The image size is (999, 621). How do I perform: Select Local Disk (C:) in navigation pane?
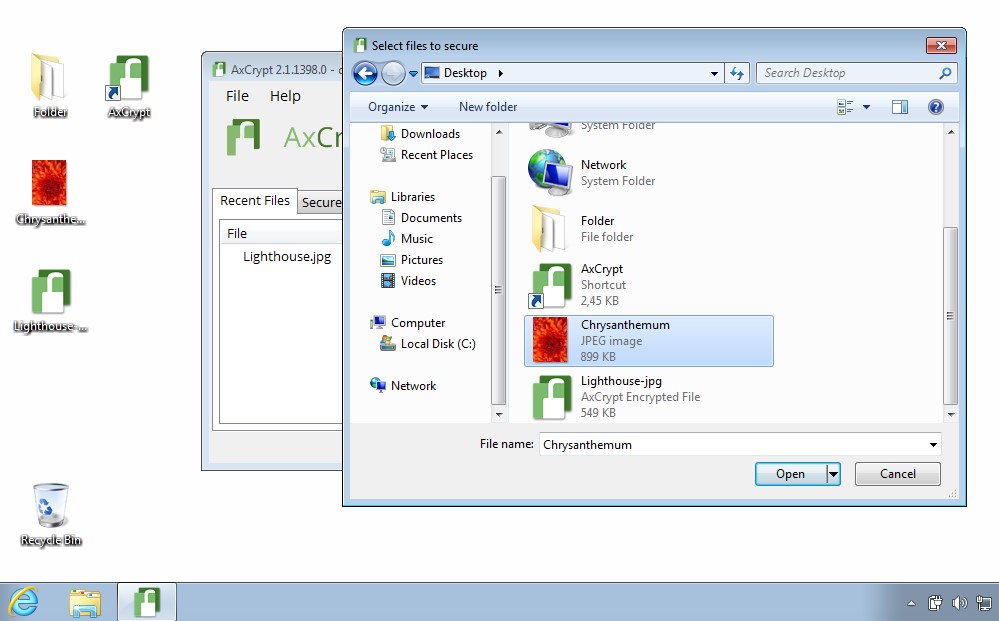tap(428, 344)
